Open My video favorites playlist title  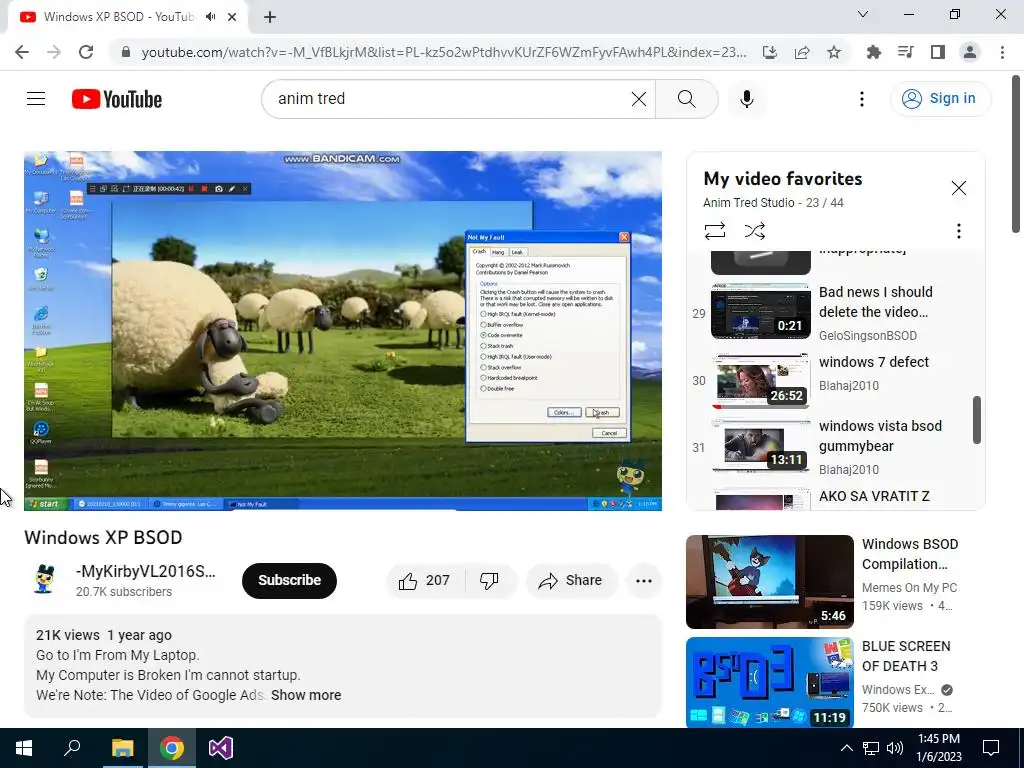pos(782,179)
